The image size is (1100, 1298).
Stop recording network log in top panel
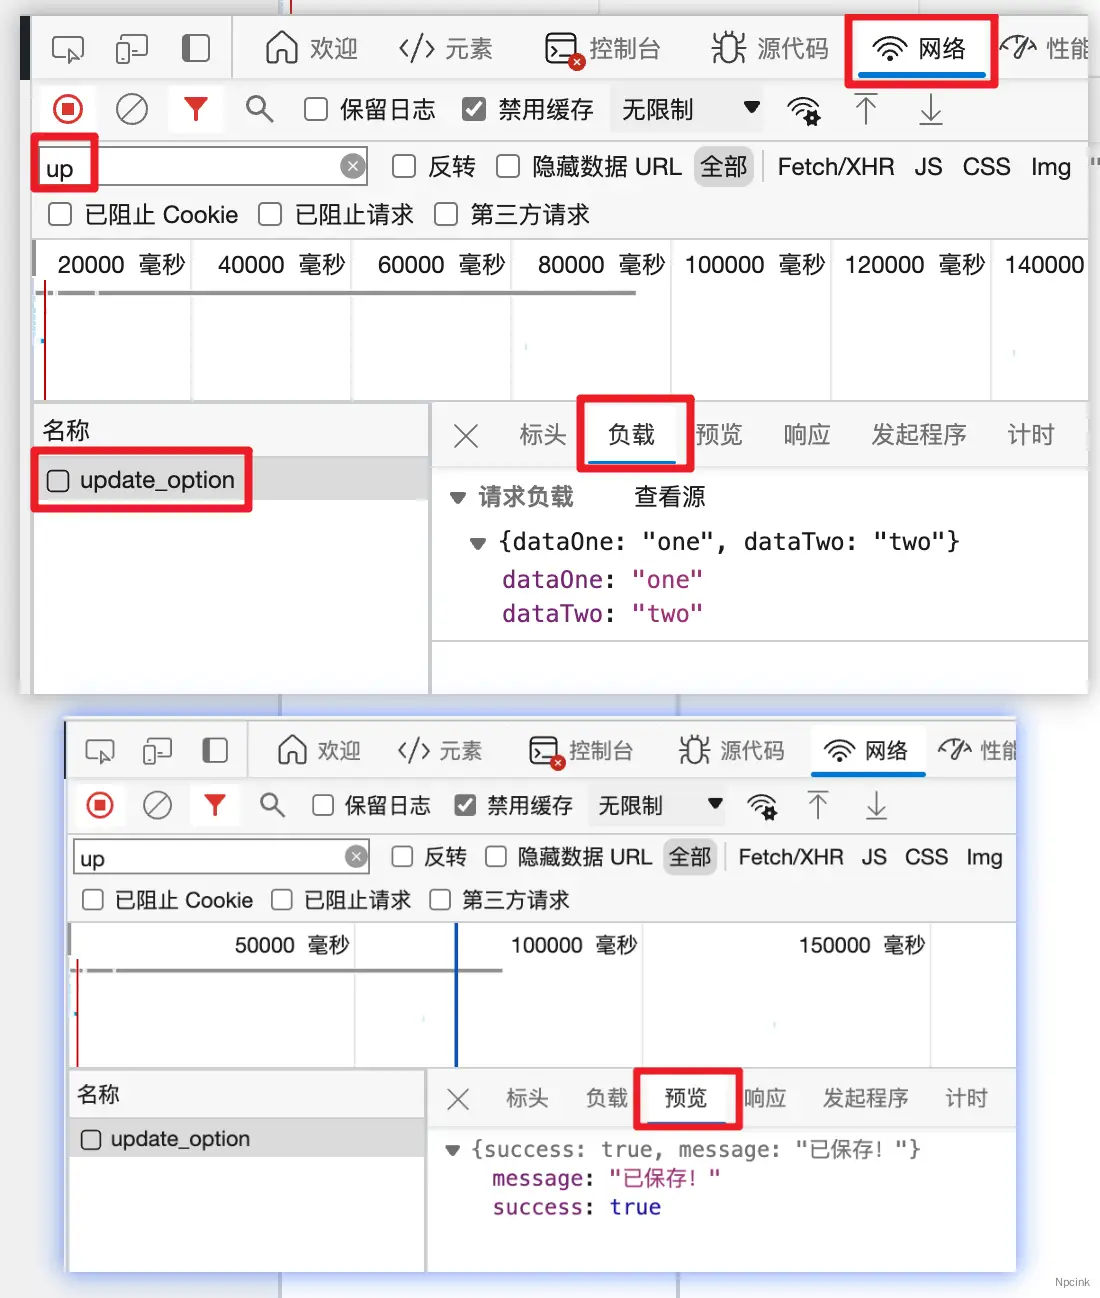coord(68,109)
